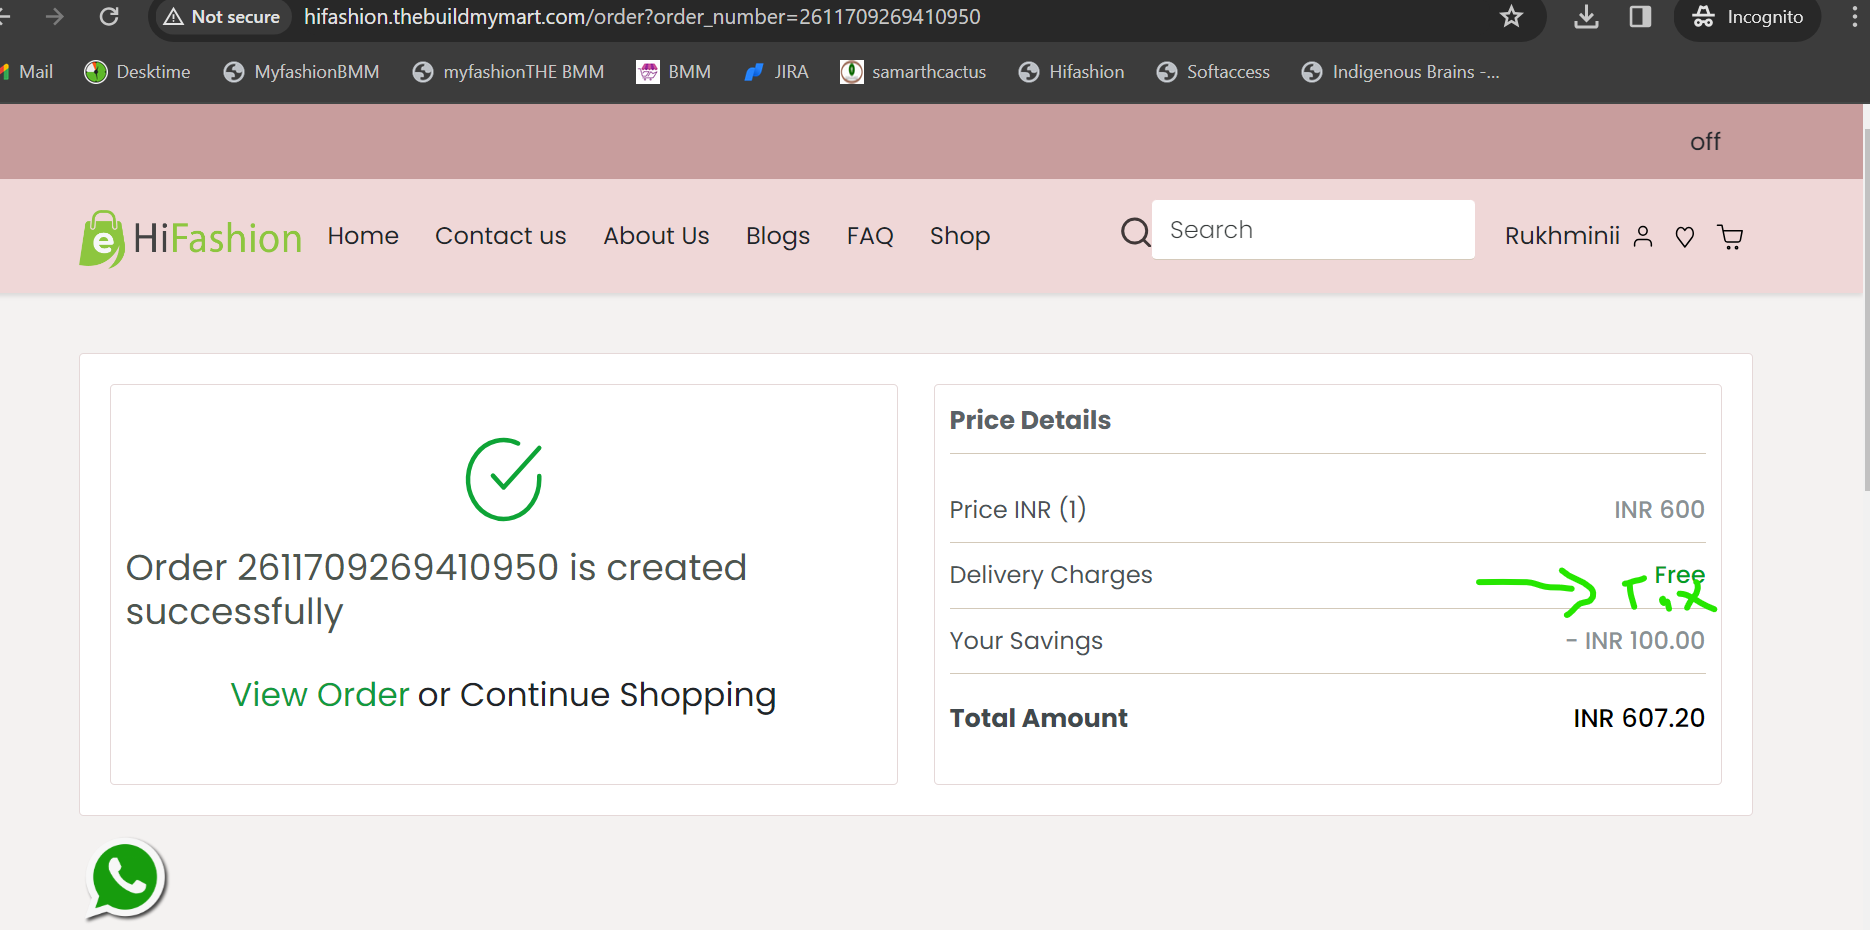Open the Indigenous Brains bookmark

(1400, 72)
